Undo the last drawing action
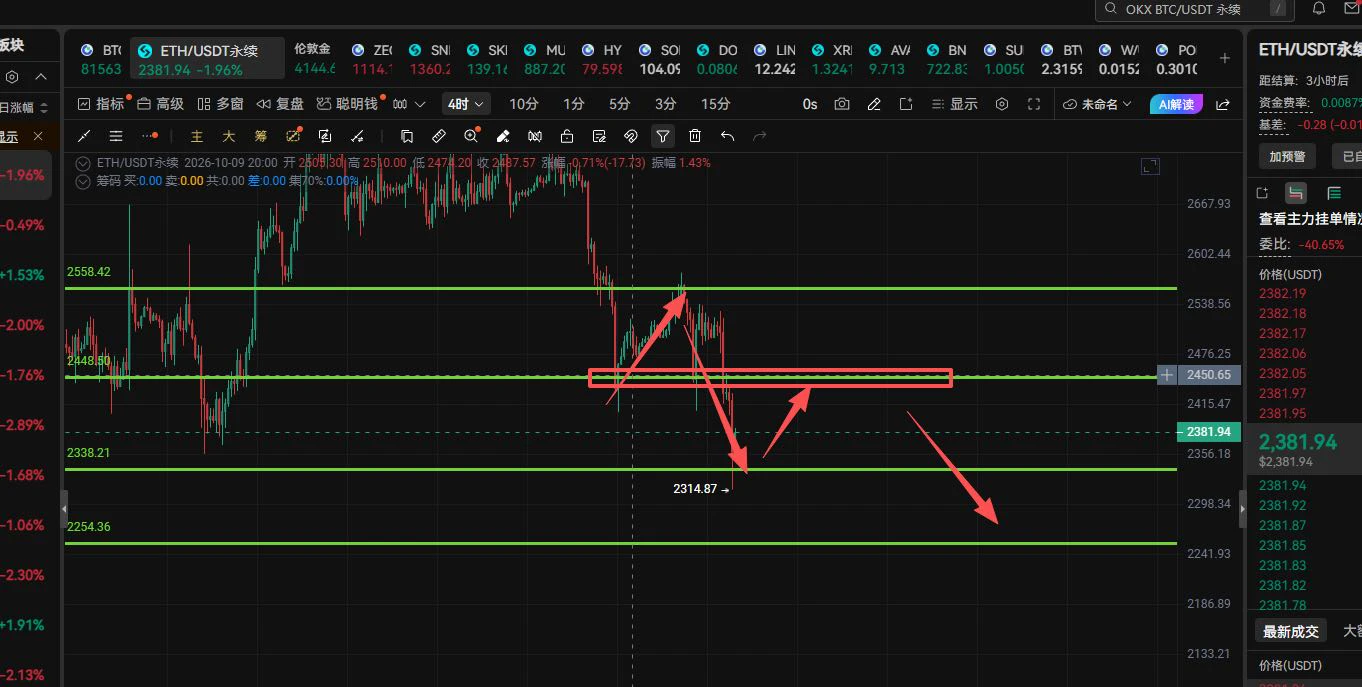Image resolution: width=1362 pixels, height=687 pixels. pyautogui.click(x=727, y=136)
